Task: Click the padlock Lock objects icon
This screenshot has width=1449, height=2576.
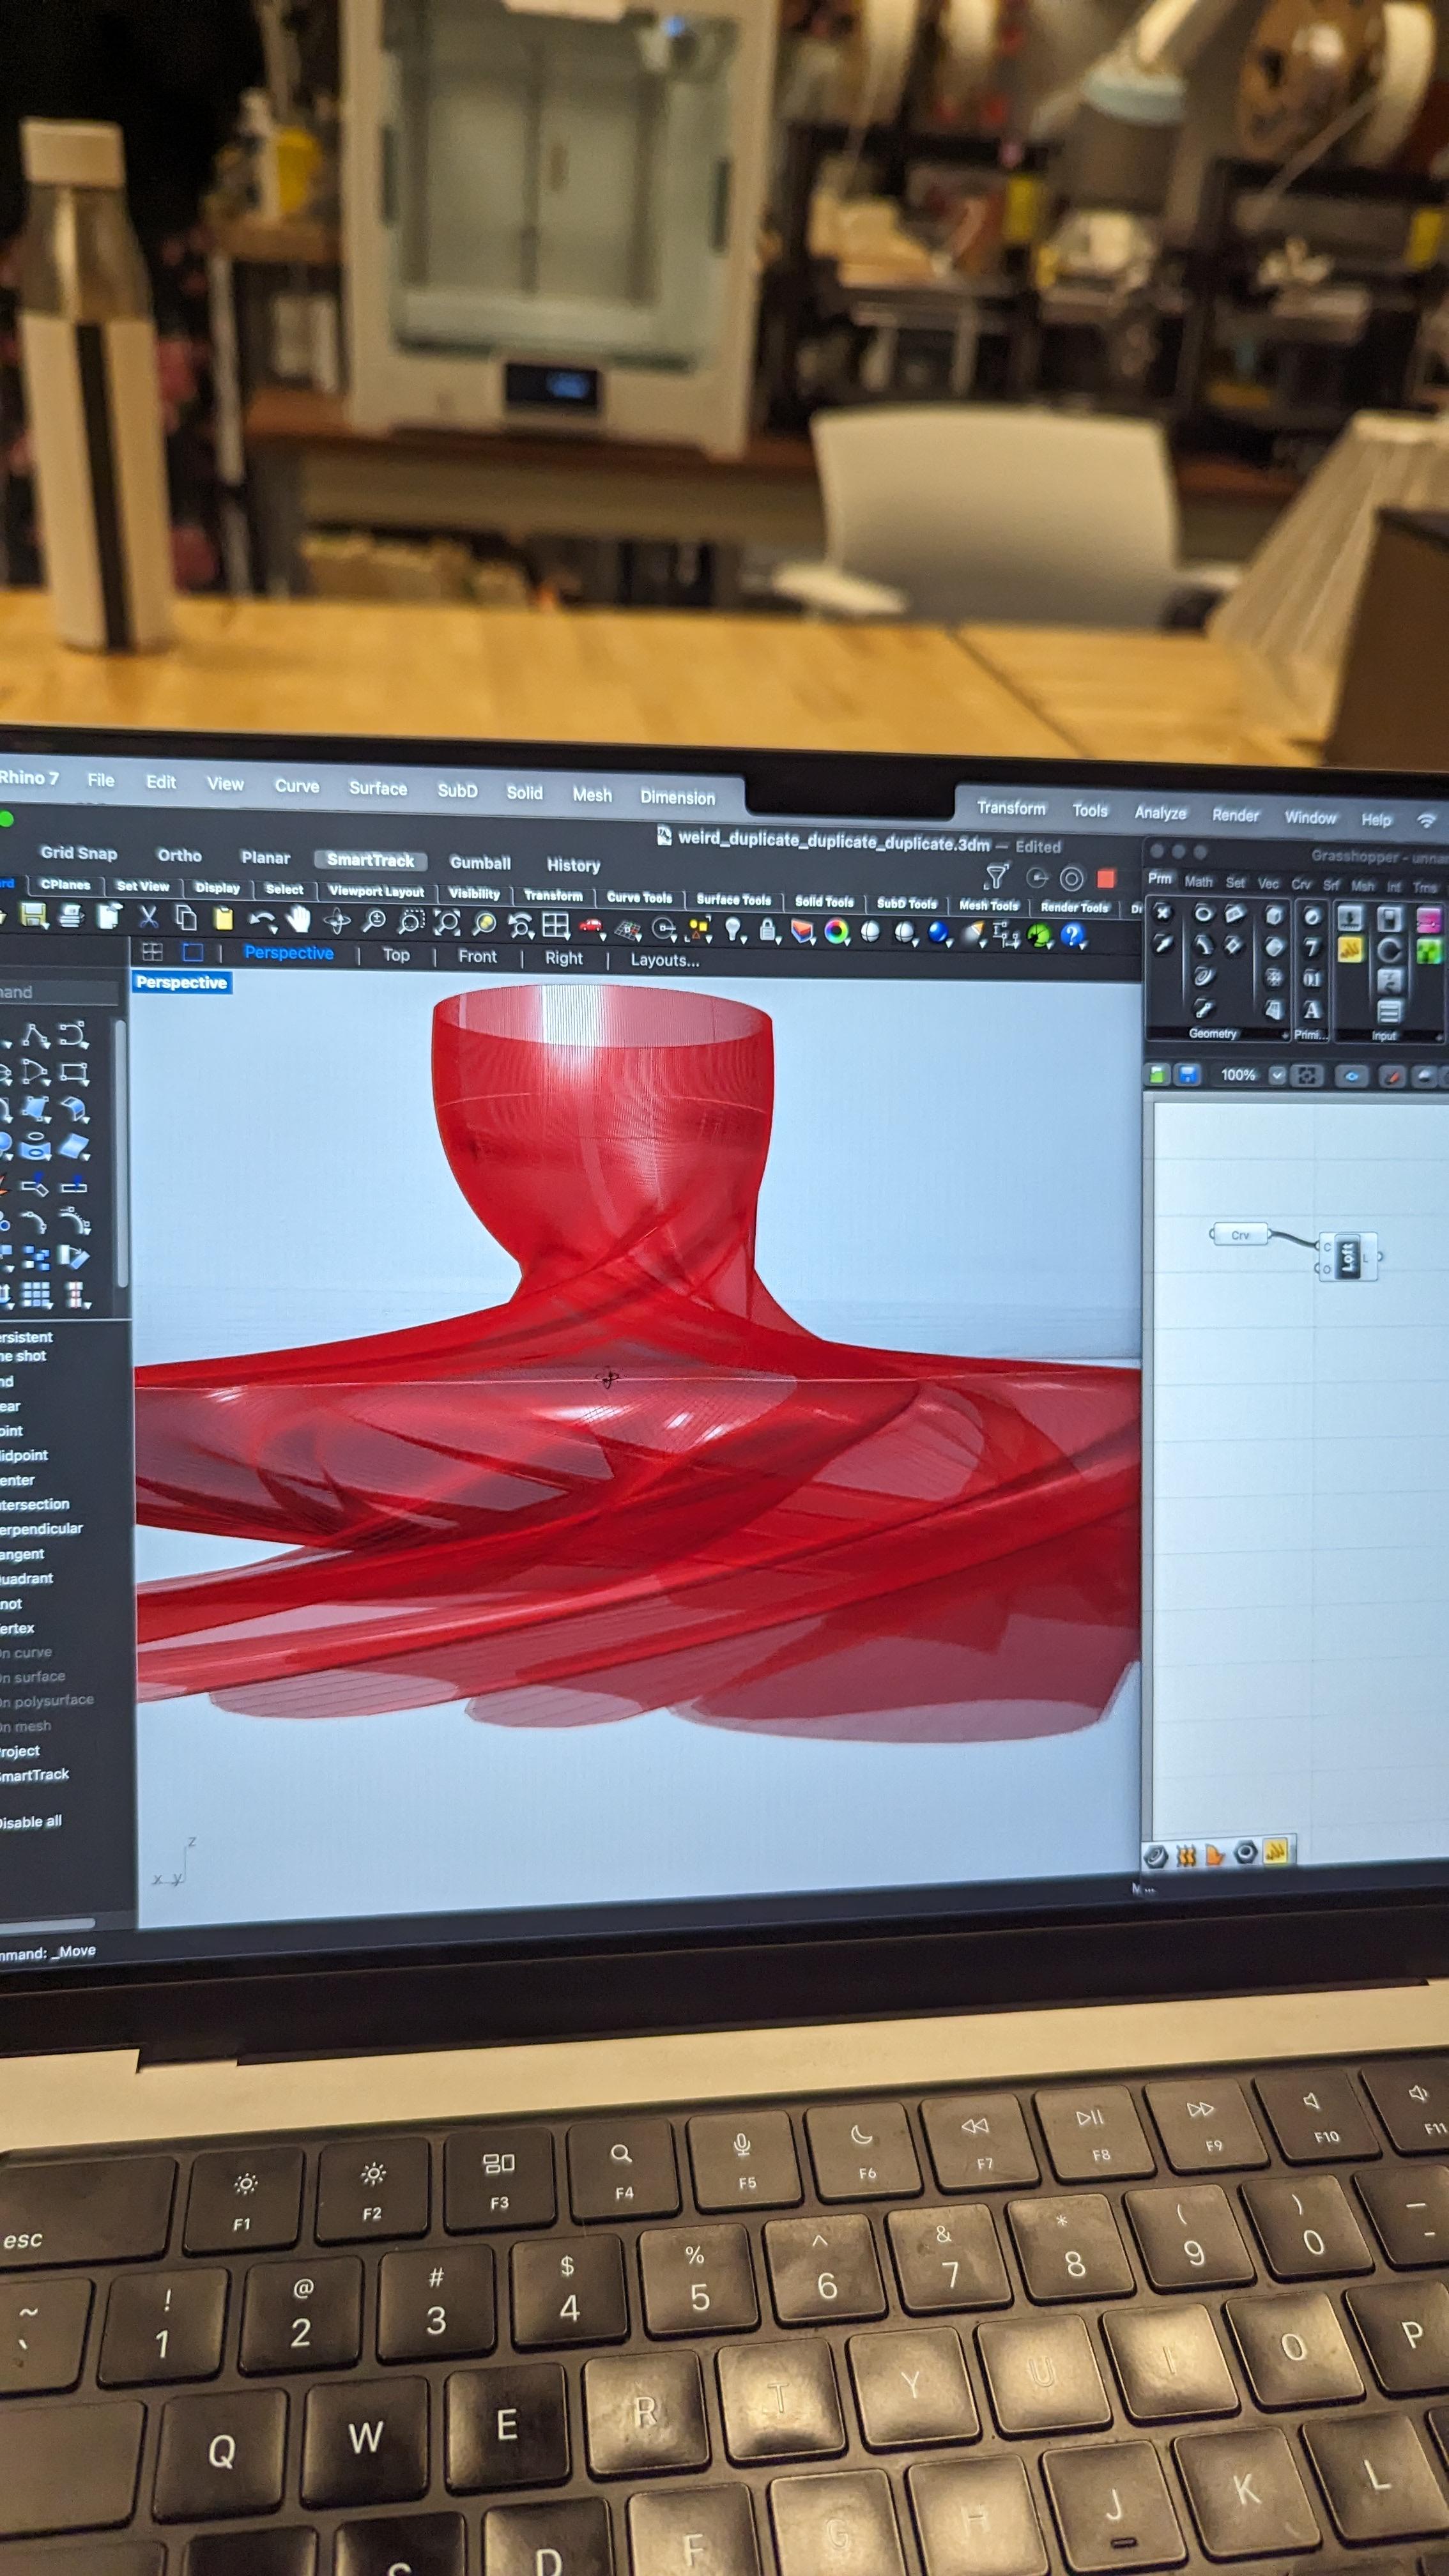Action: (768, 931)
